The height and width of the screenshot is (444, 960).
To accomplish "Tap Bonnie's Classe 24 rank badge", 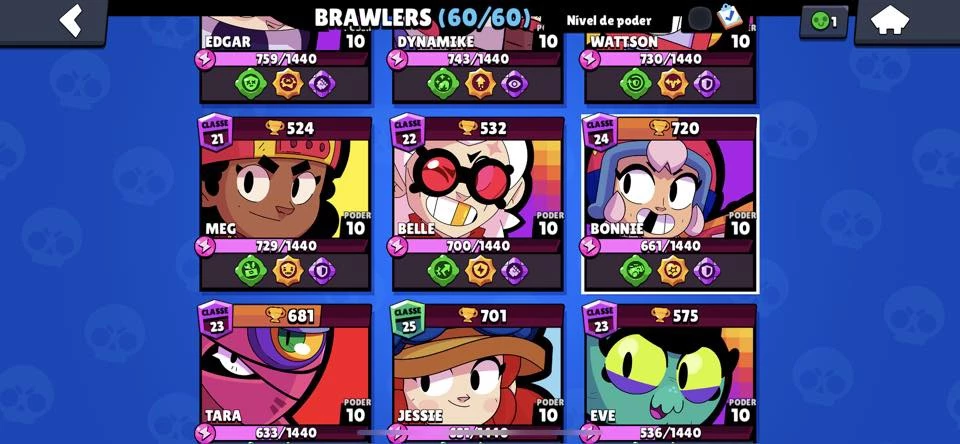I will tap(601, 132).
